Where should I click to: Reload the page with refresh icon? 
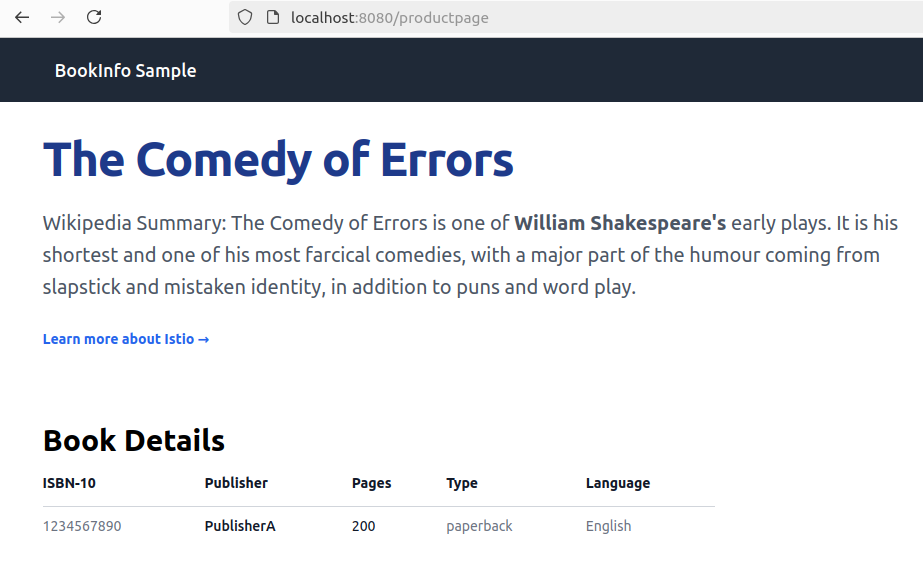94,18
